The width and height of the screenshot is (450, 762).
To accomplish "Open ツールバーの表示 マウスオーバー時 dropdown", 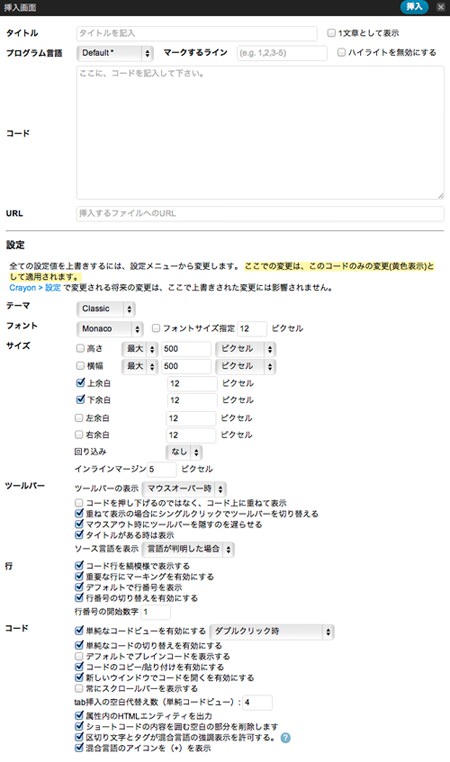I will coord(184,489).
